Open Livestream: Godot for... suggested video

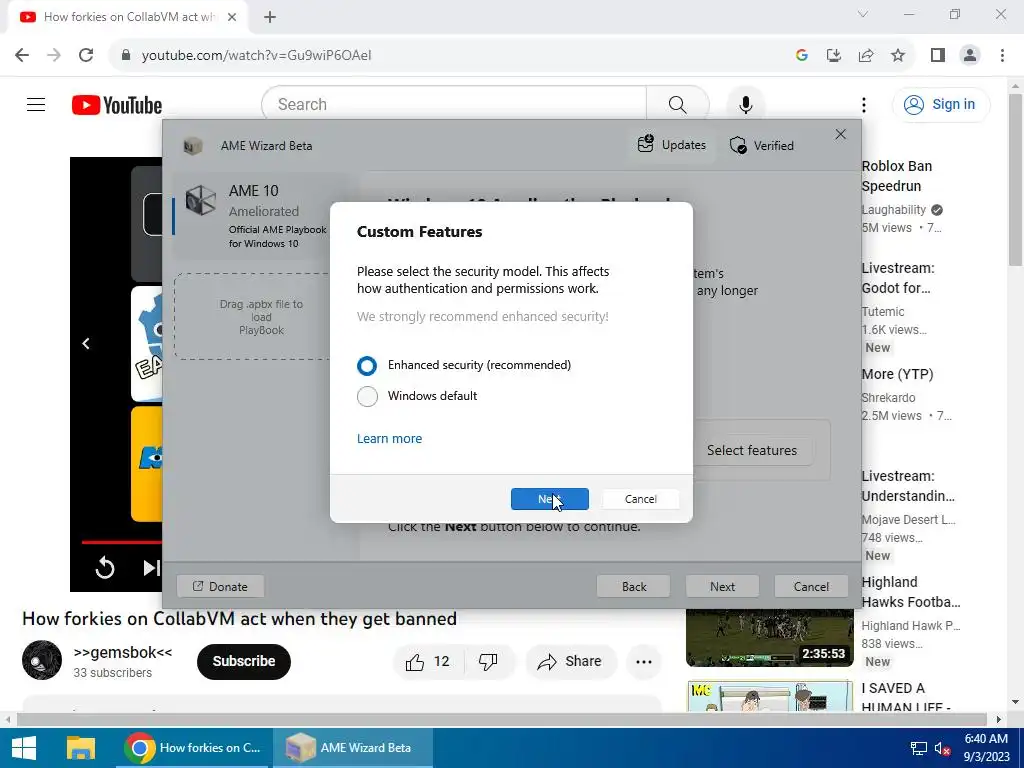[898, 278]
